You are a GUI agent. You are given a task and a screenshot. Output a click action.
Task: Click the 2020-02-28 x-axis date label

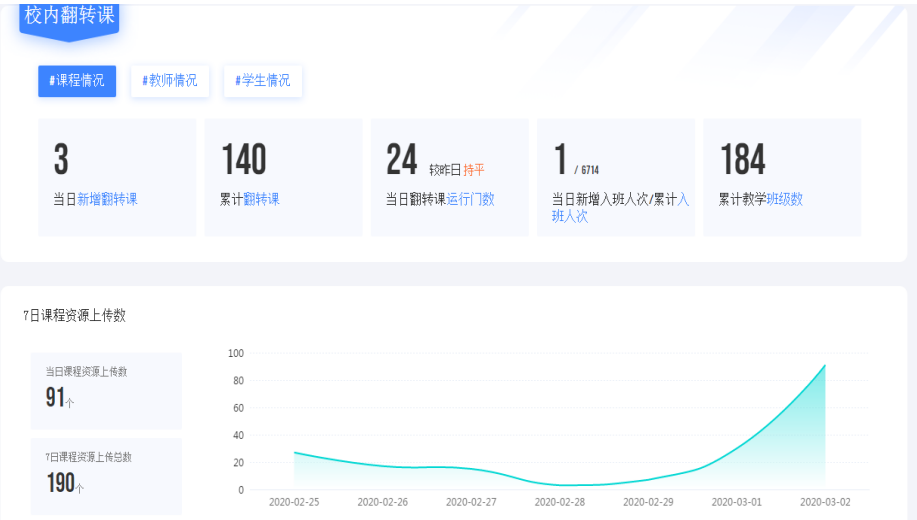tap(560, 502)
